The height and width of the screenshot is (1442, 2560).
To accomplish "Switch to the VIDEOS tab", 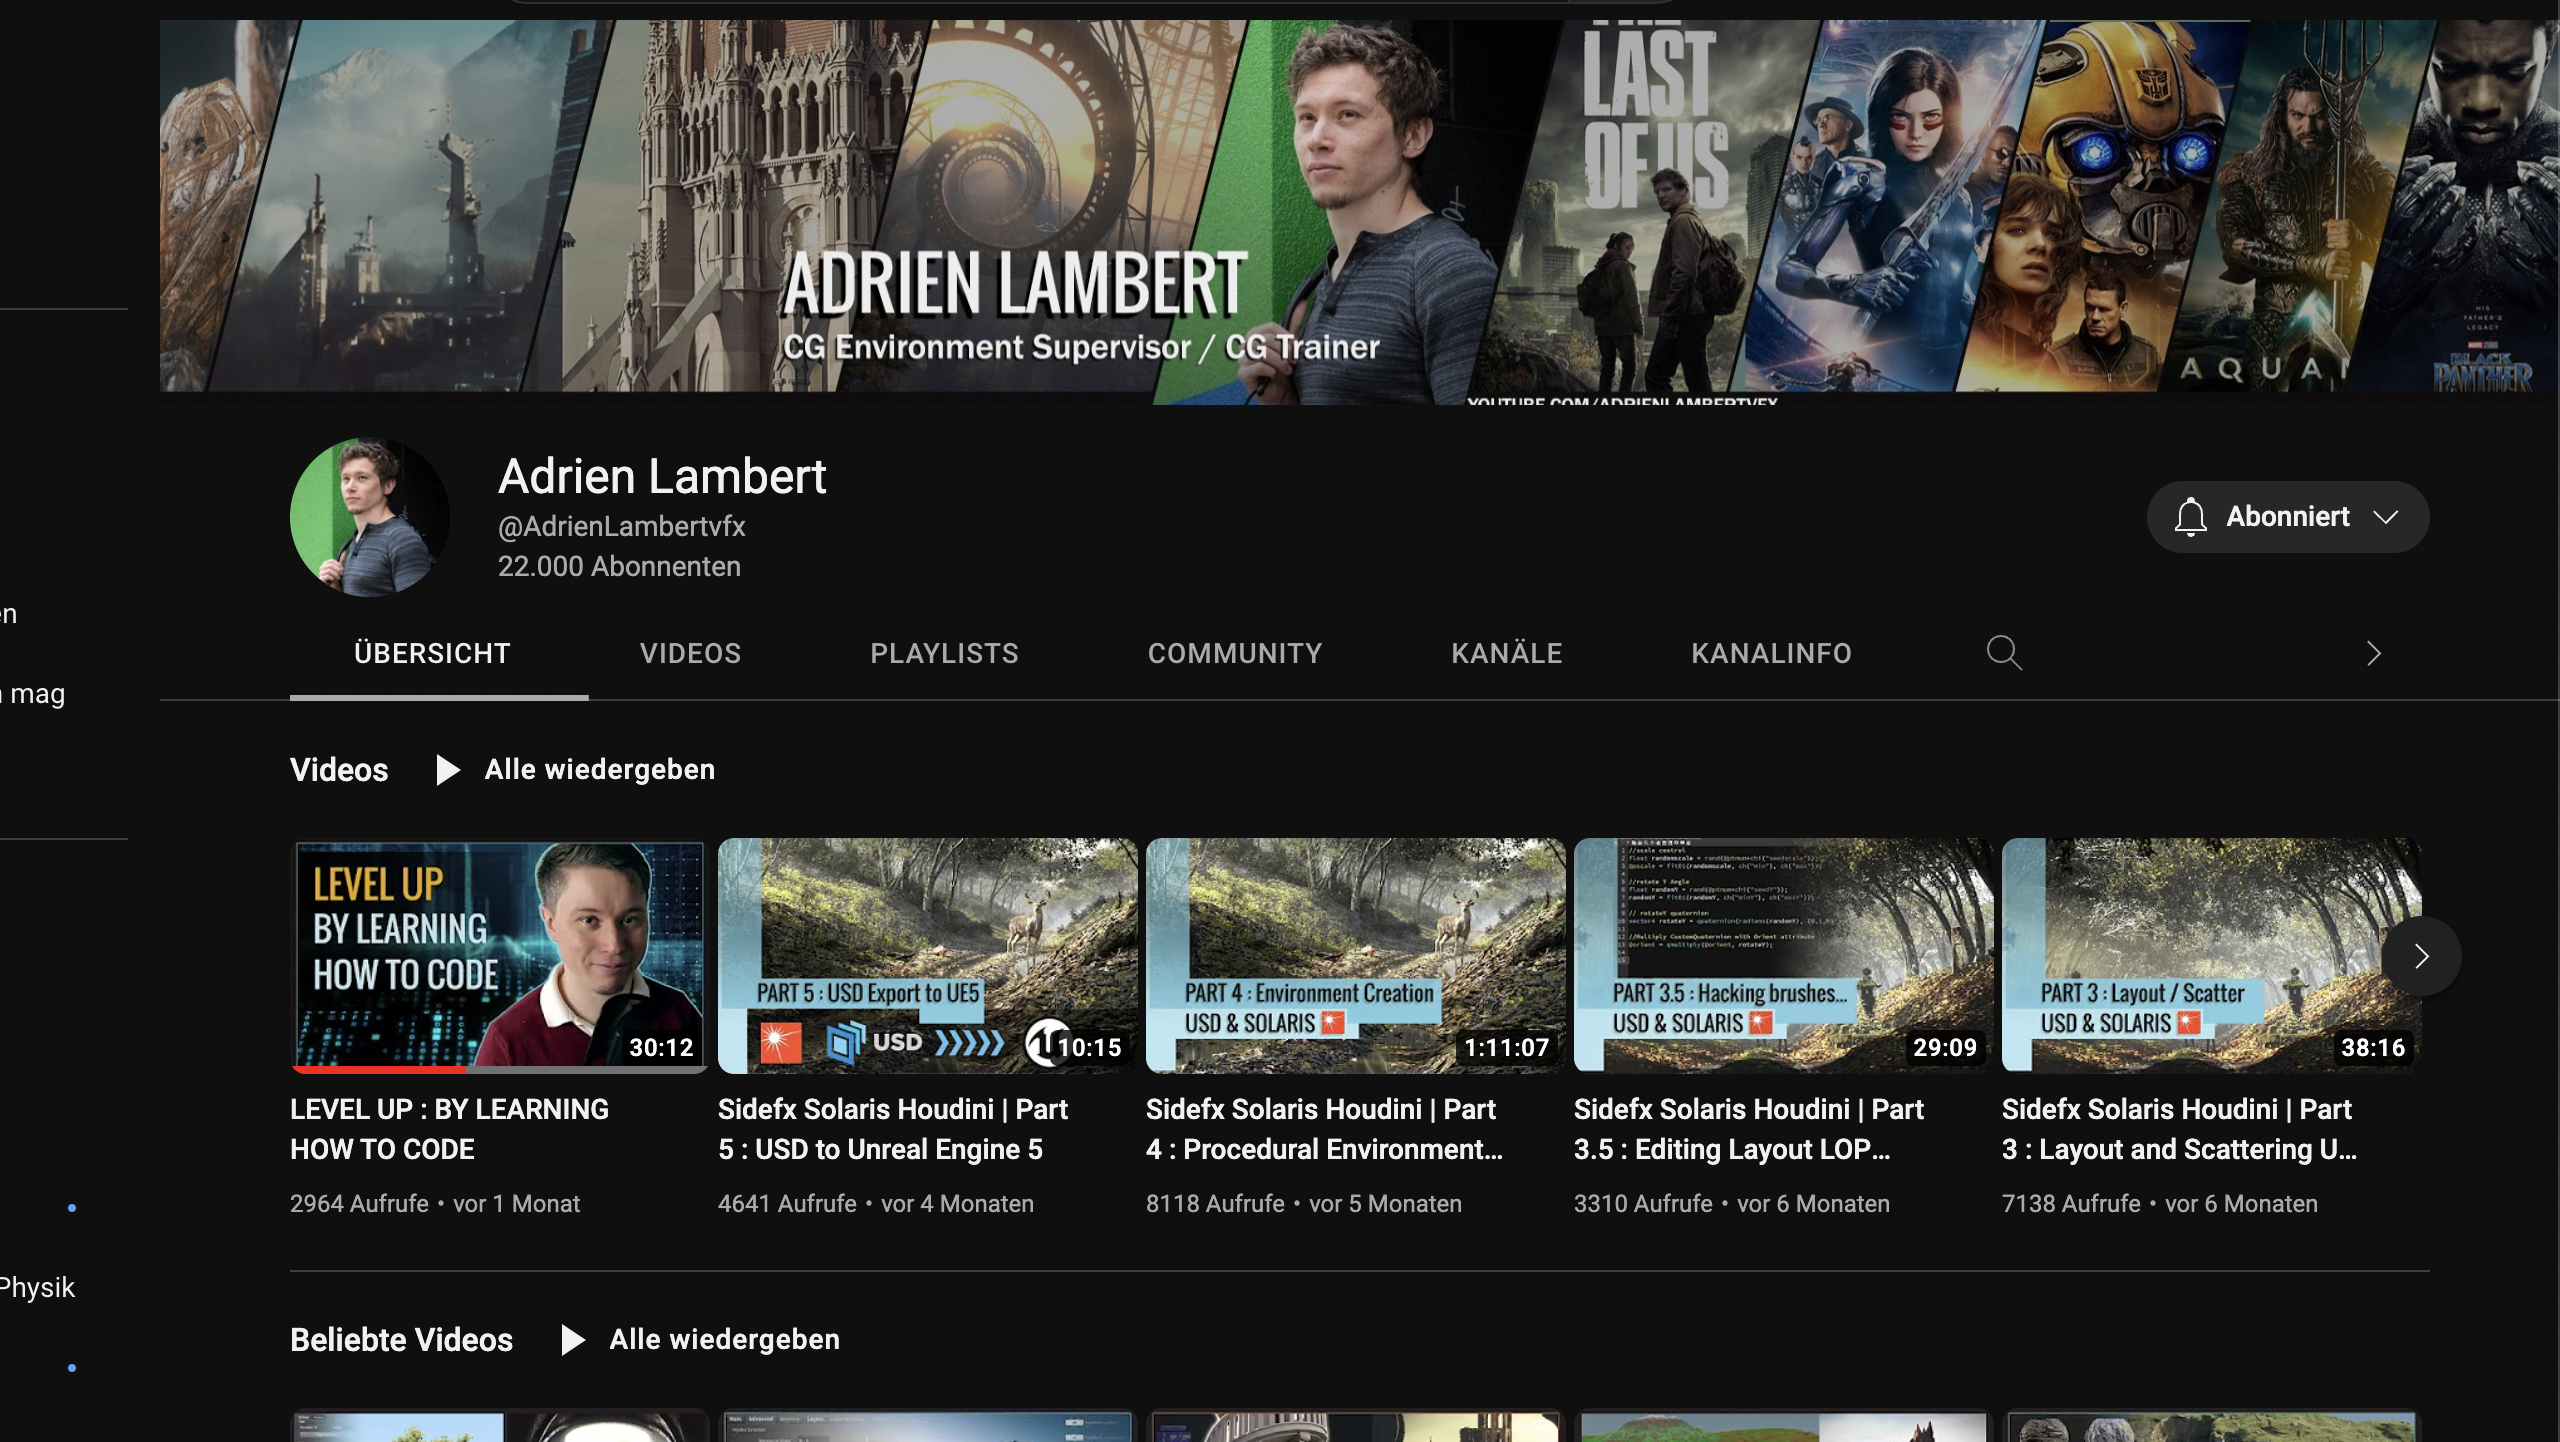I will [x=690, y=653].
